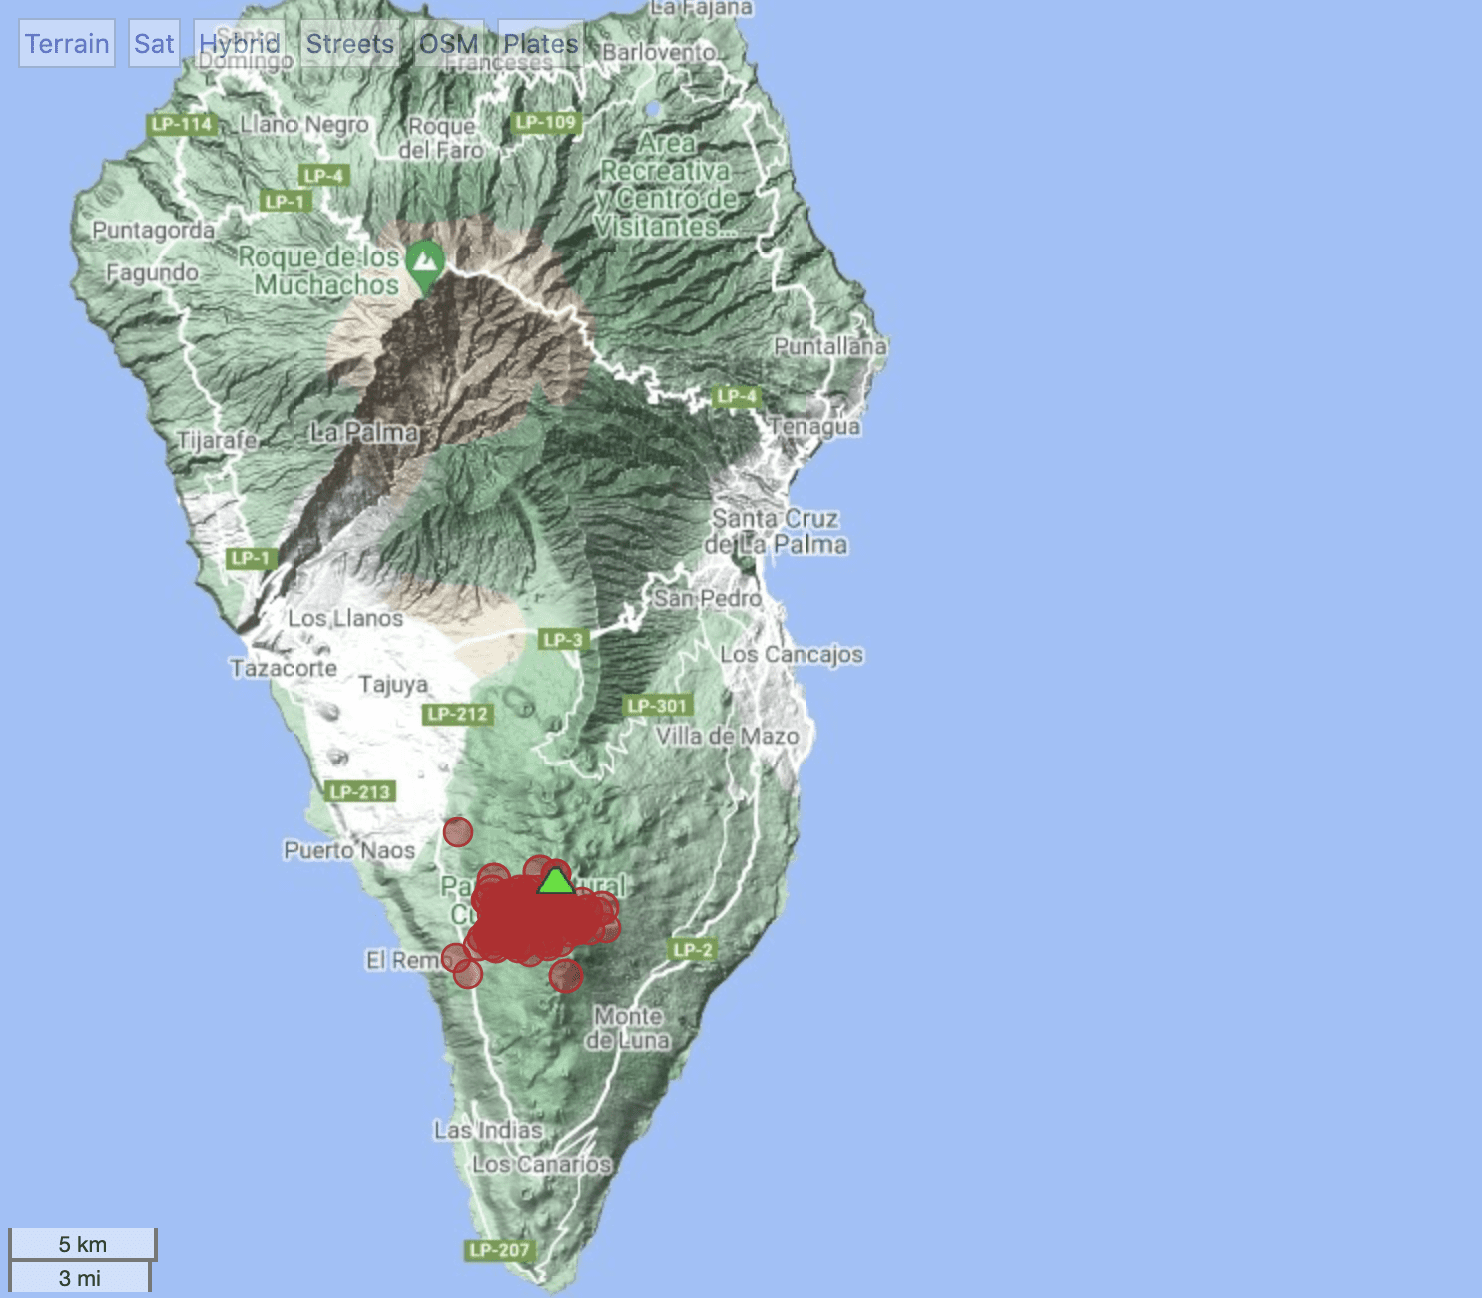This screenshot has width=1482, height=1298.
Task: Click the LP-114 road badge
Action: pyautogui.click(x=181, y=124)
